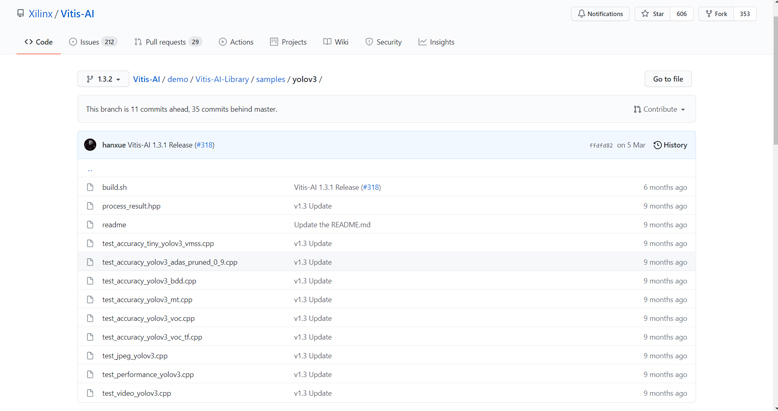Screen dimensions: 778x411
Task: Click file icon next to test_accuracy_tiny_yolov3_vmss.cpp
Action: [x=90, y=243]
